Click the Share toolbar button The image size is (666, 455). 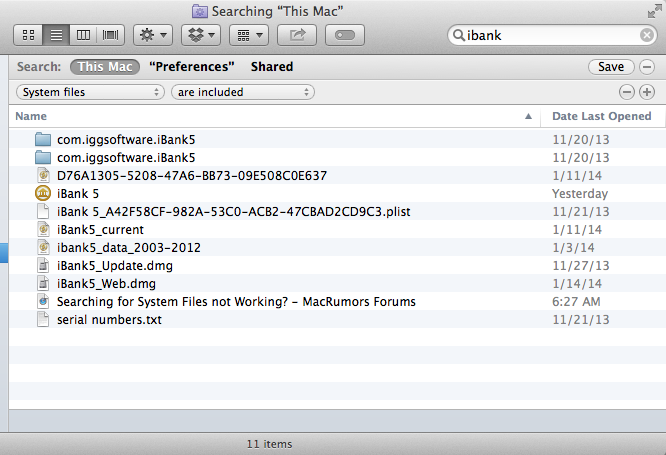tap(297, 35)
